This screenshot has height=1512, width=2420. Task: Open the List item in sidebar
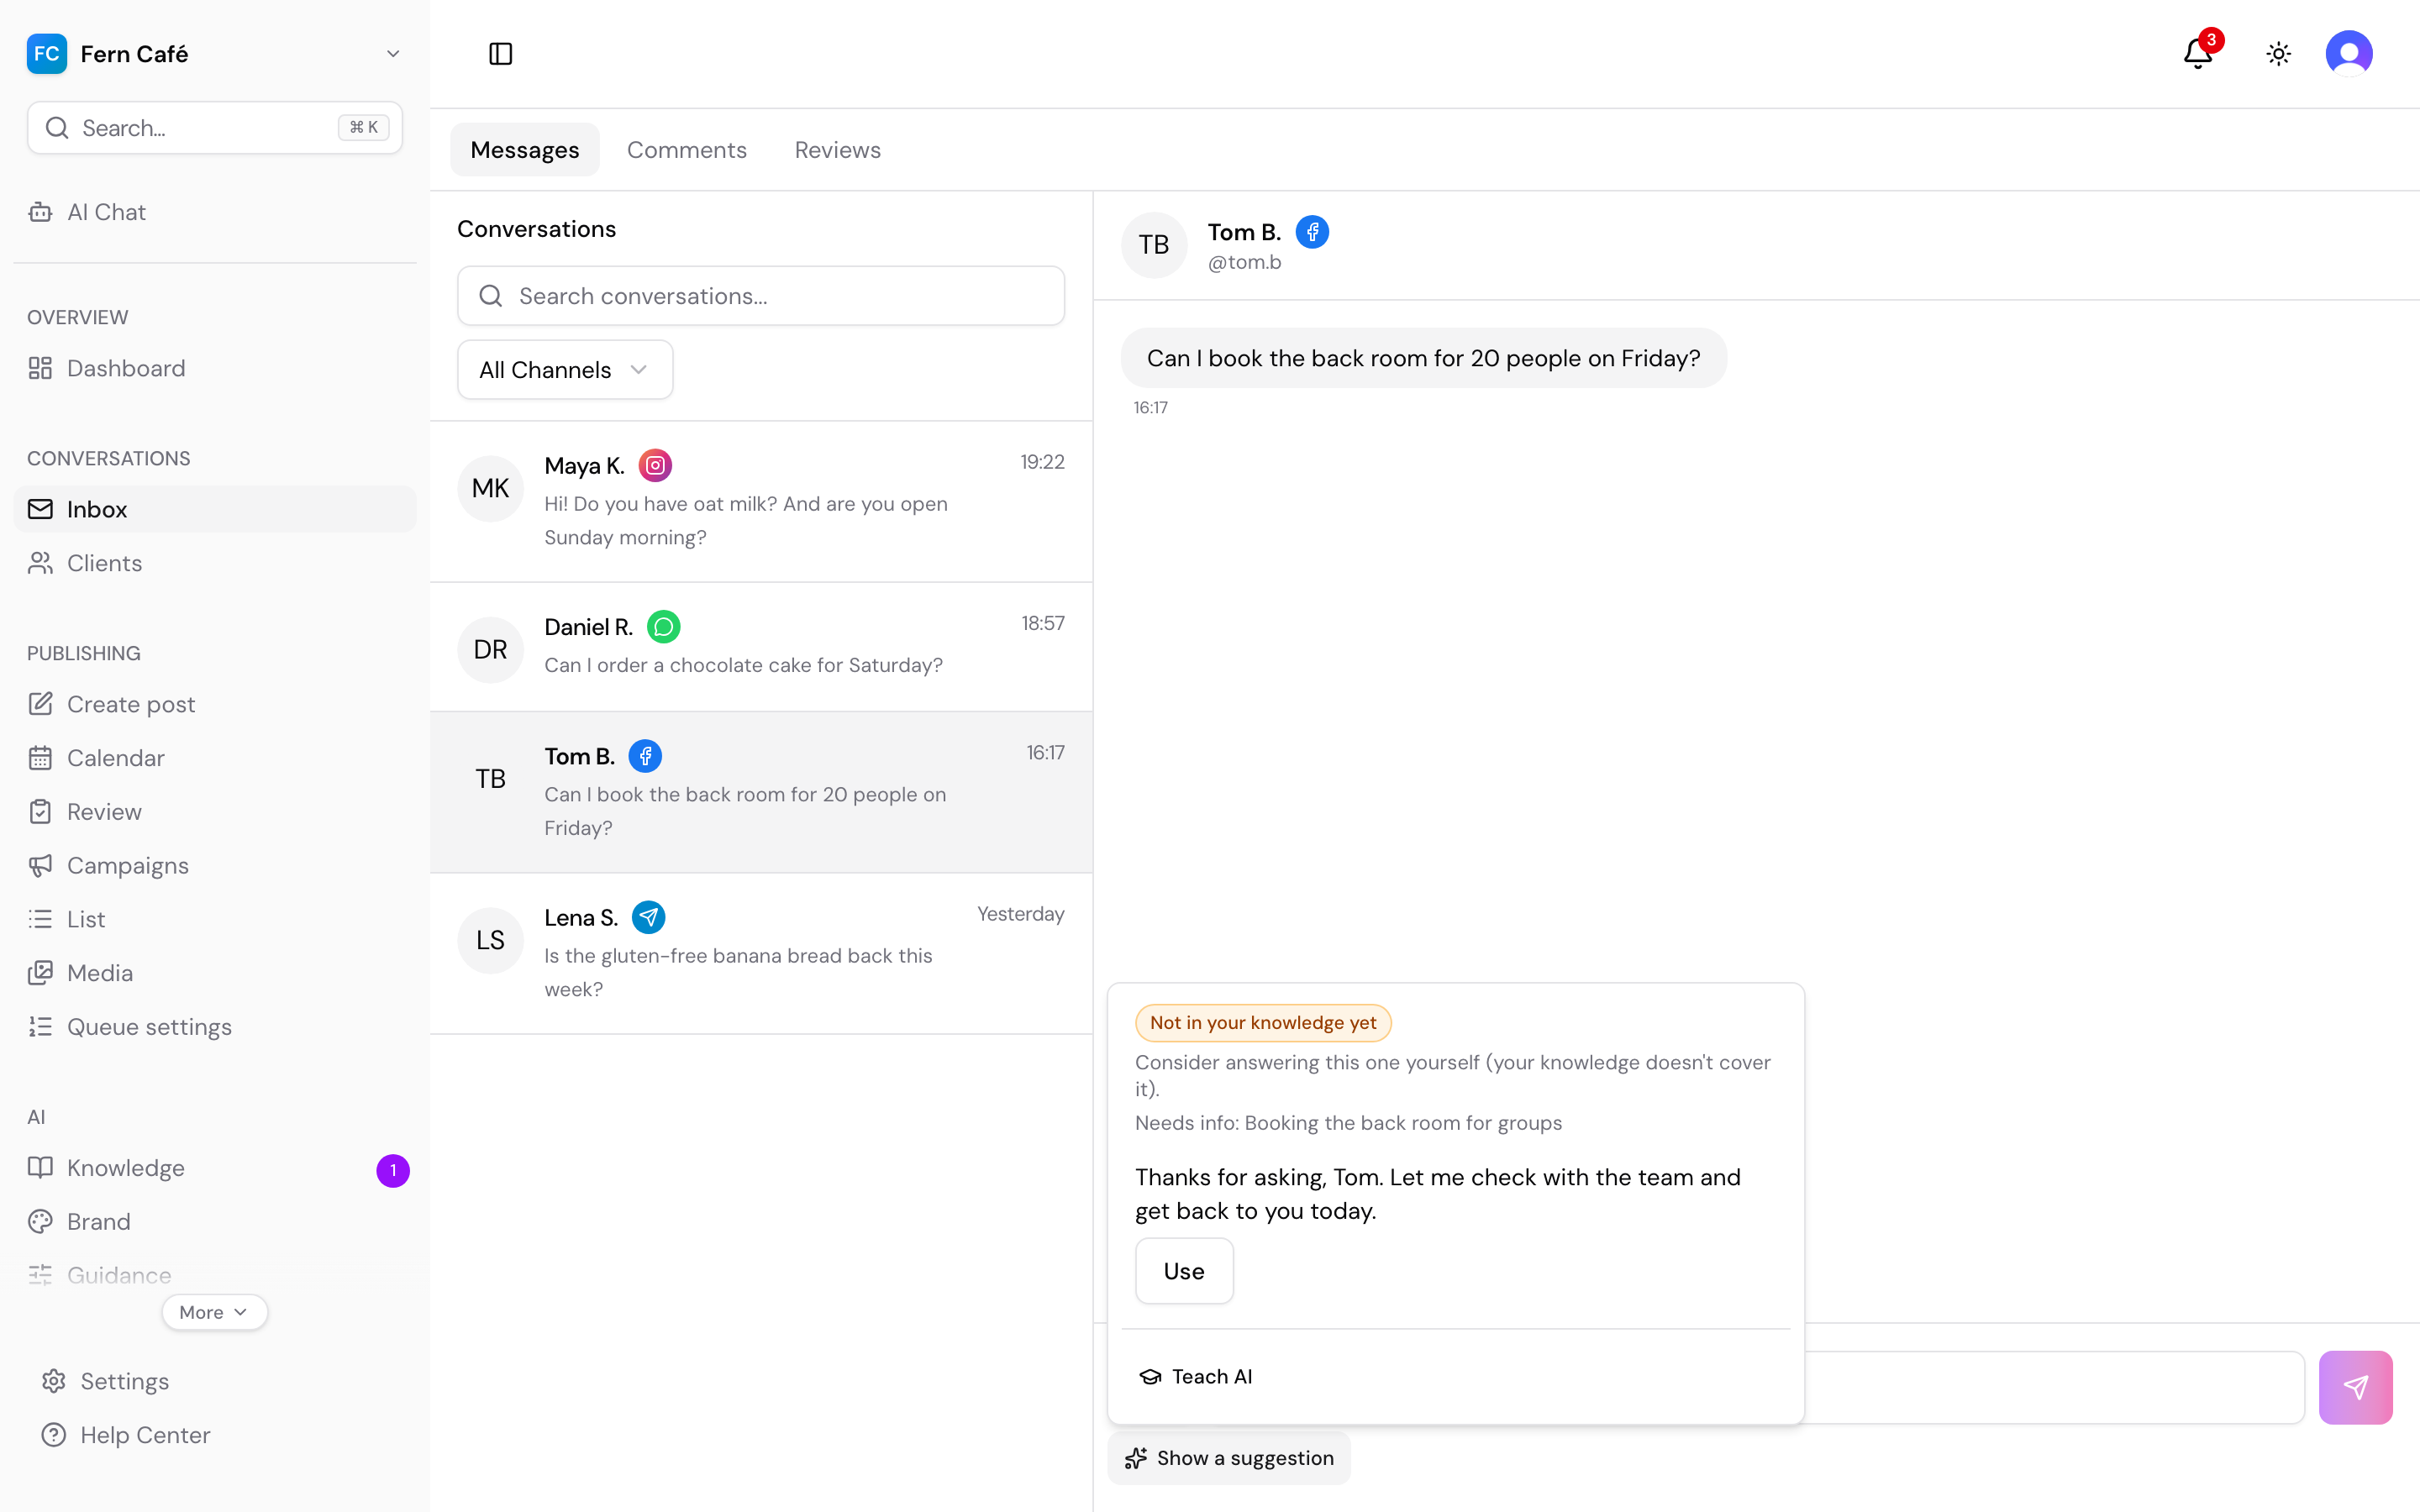point(215,919)
